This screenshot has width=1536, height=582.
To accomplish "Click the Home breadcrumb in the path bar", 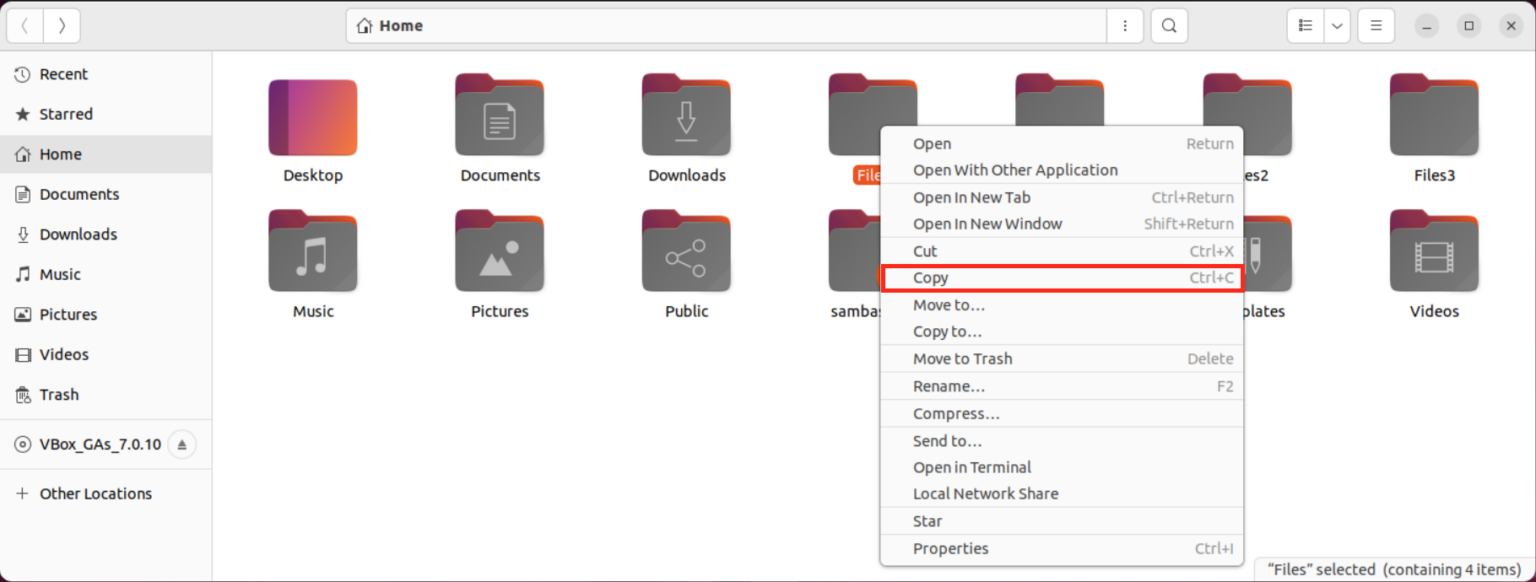I will [389, 25].
